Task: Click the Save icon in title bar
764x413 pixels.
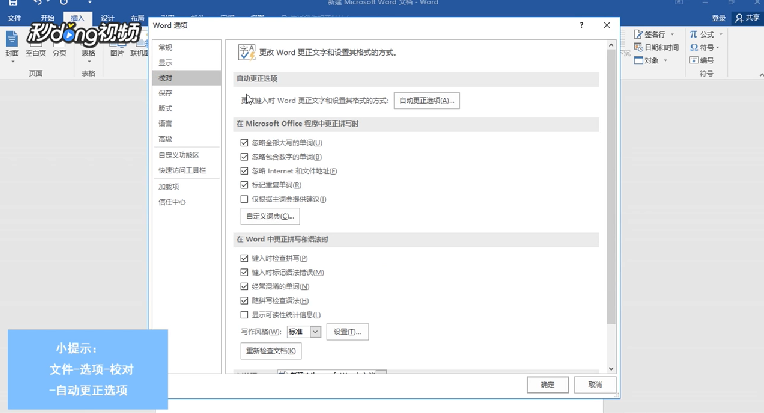Action: pyautogui.click(x=13, y=2)
